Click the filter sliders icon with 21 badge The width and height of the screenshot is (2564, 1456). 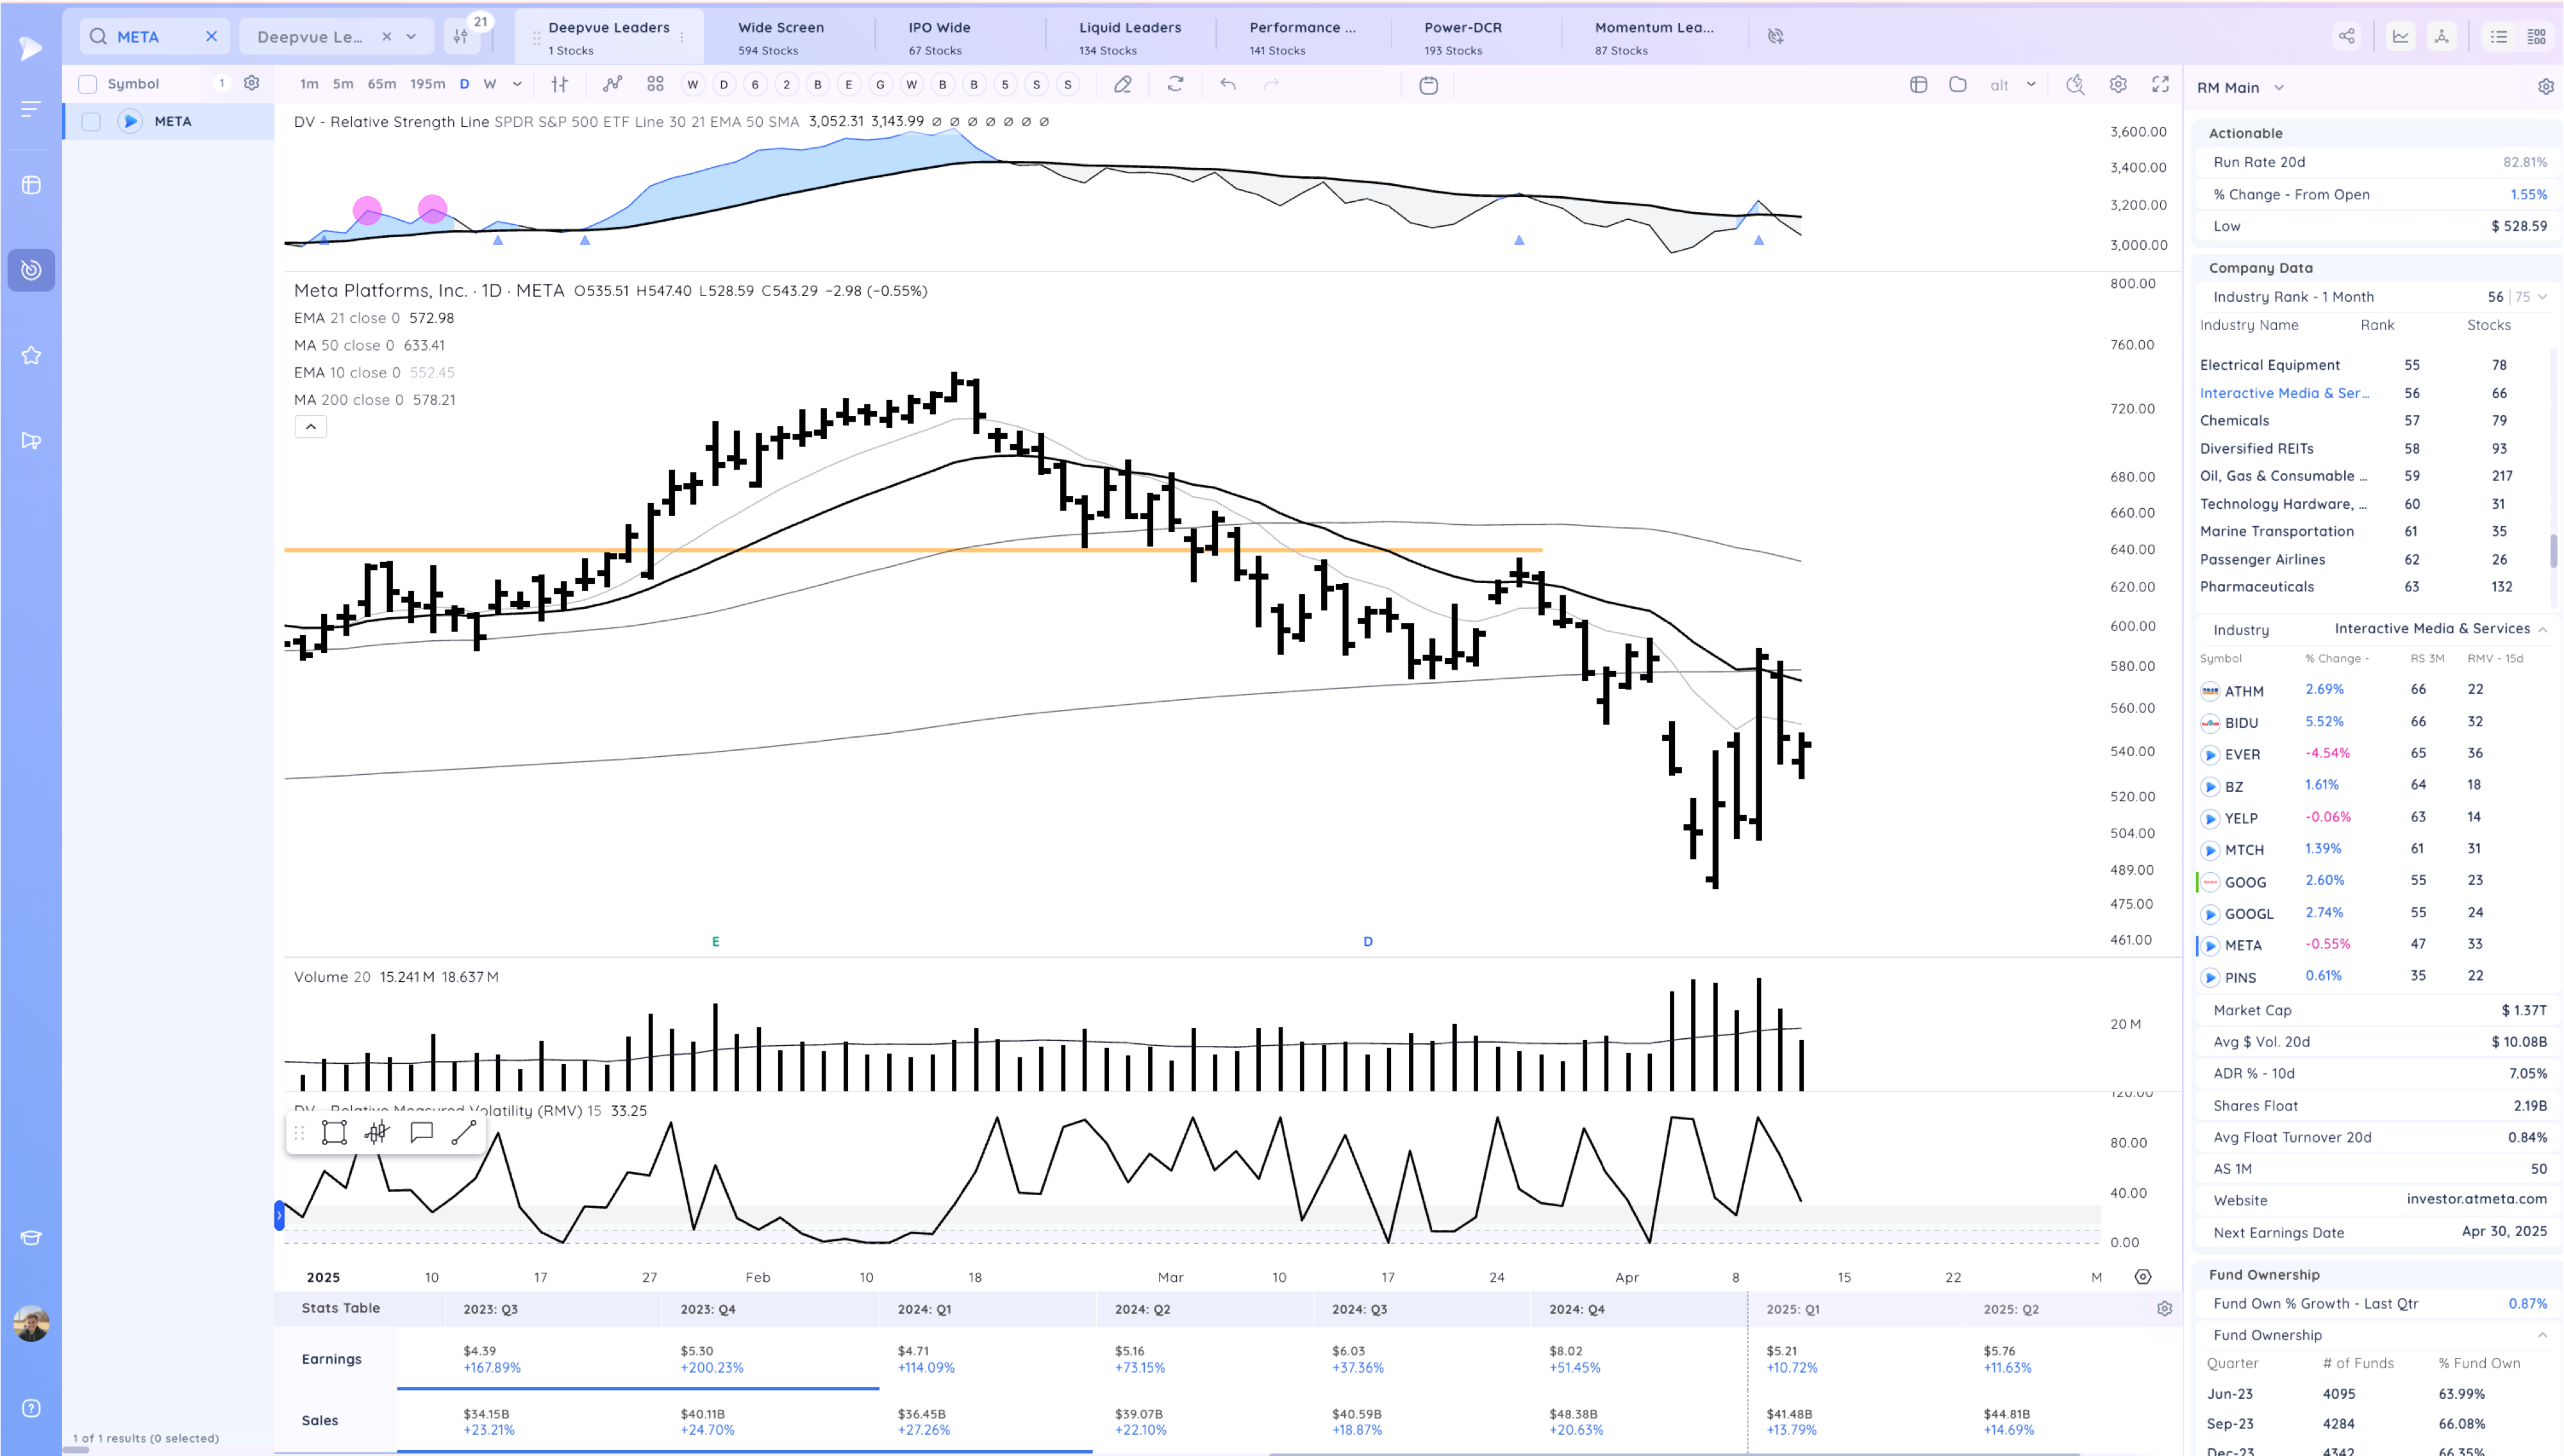point(461,36)
